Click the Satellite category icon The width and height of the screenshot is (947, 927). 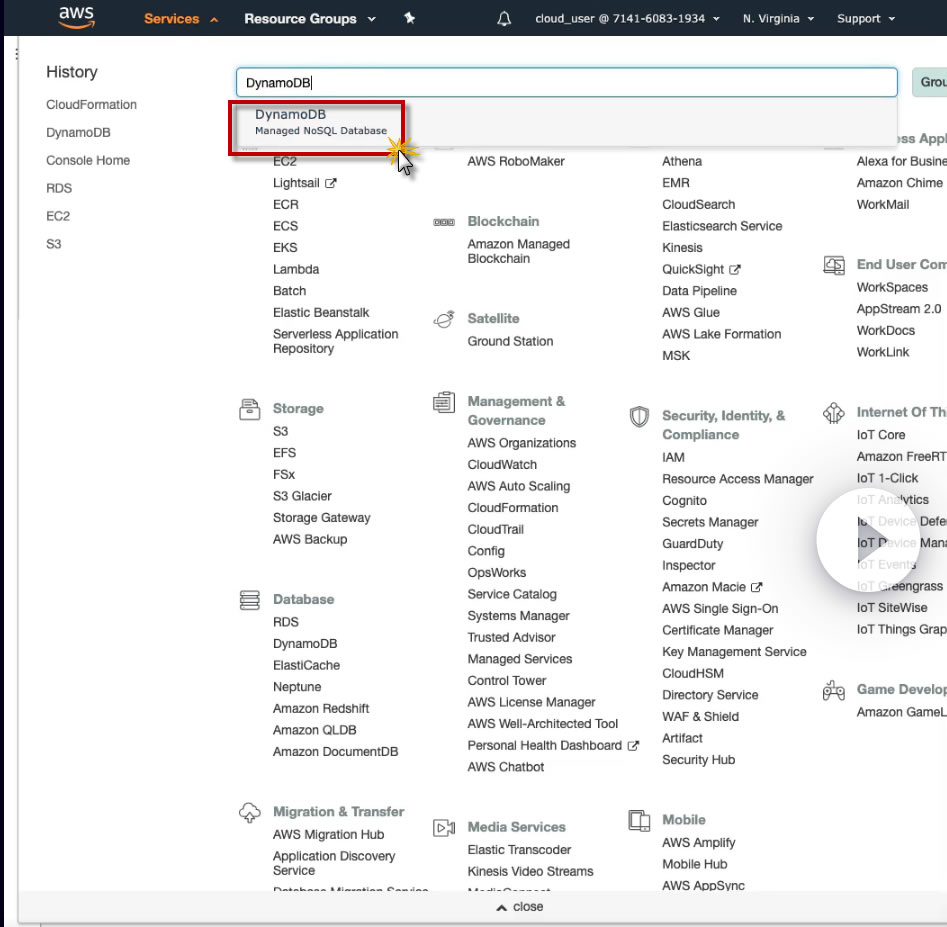[444, 319]
